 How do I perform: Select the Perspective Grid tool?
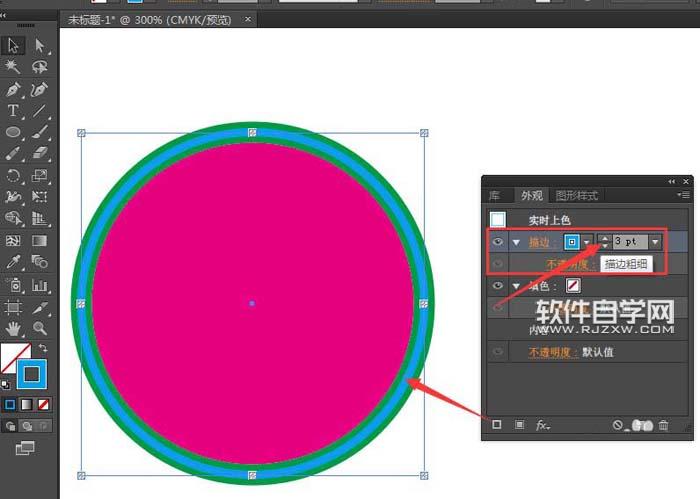point(40,218)
